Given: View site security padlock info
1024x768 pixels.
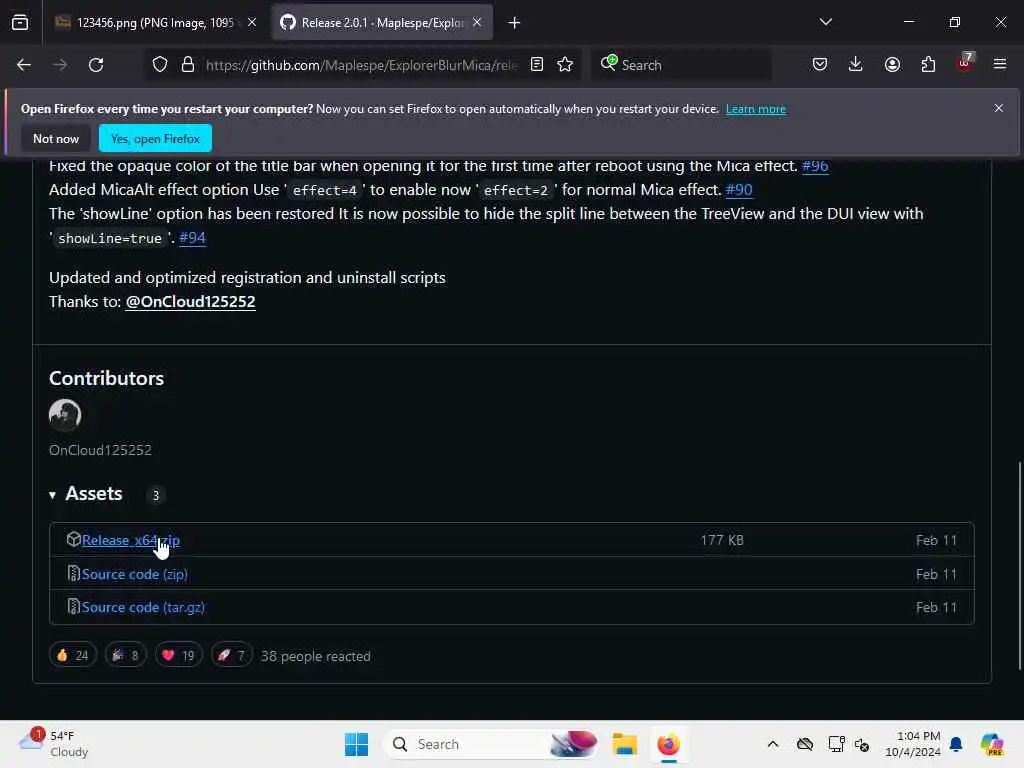Looking at the screenshot, I should tap(188, 65).
